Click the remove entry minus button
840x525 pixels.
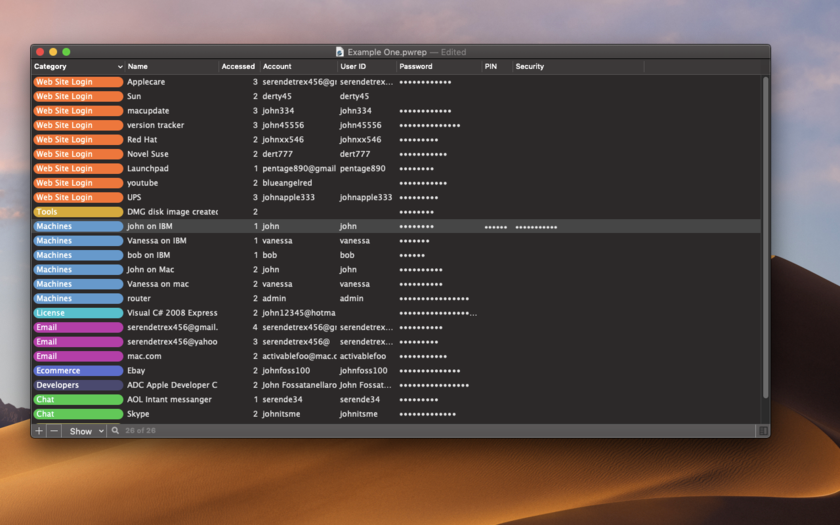click(x=54, y=431)
